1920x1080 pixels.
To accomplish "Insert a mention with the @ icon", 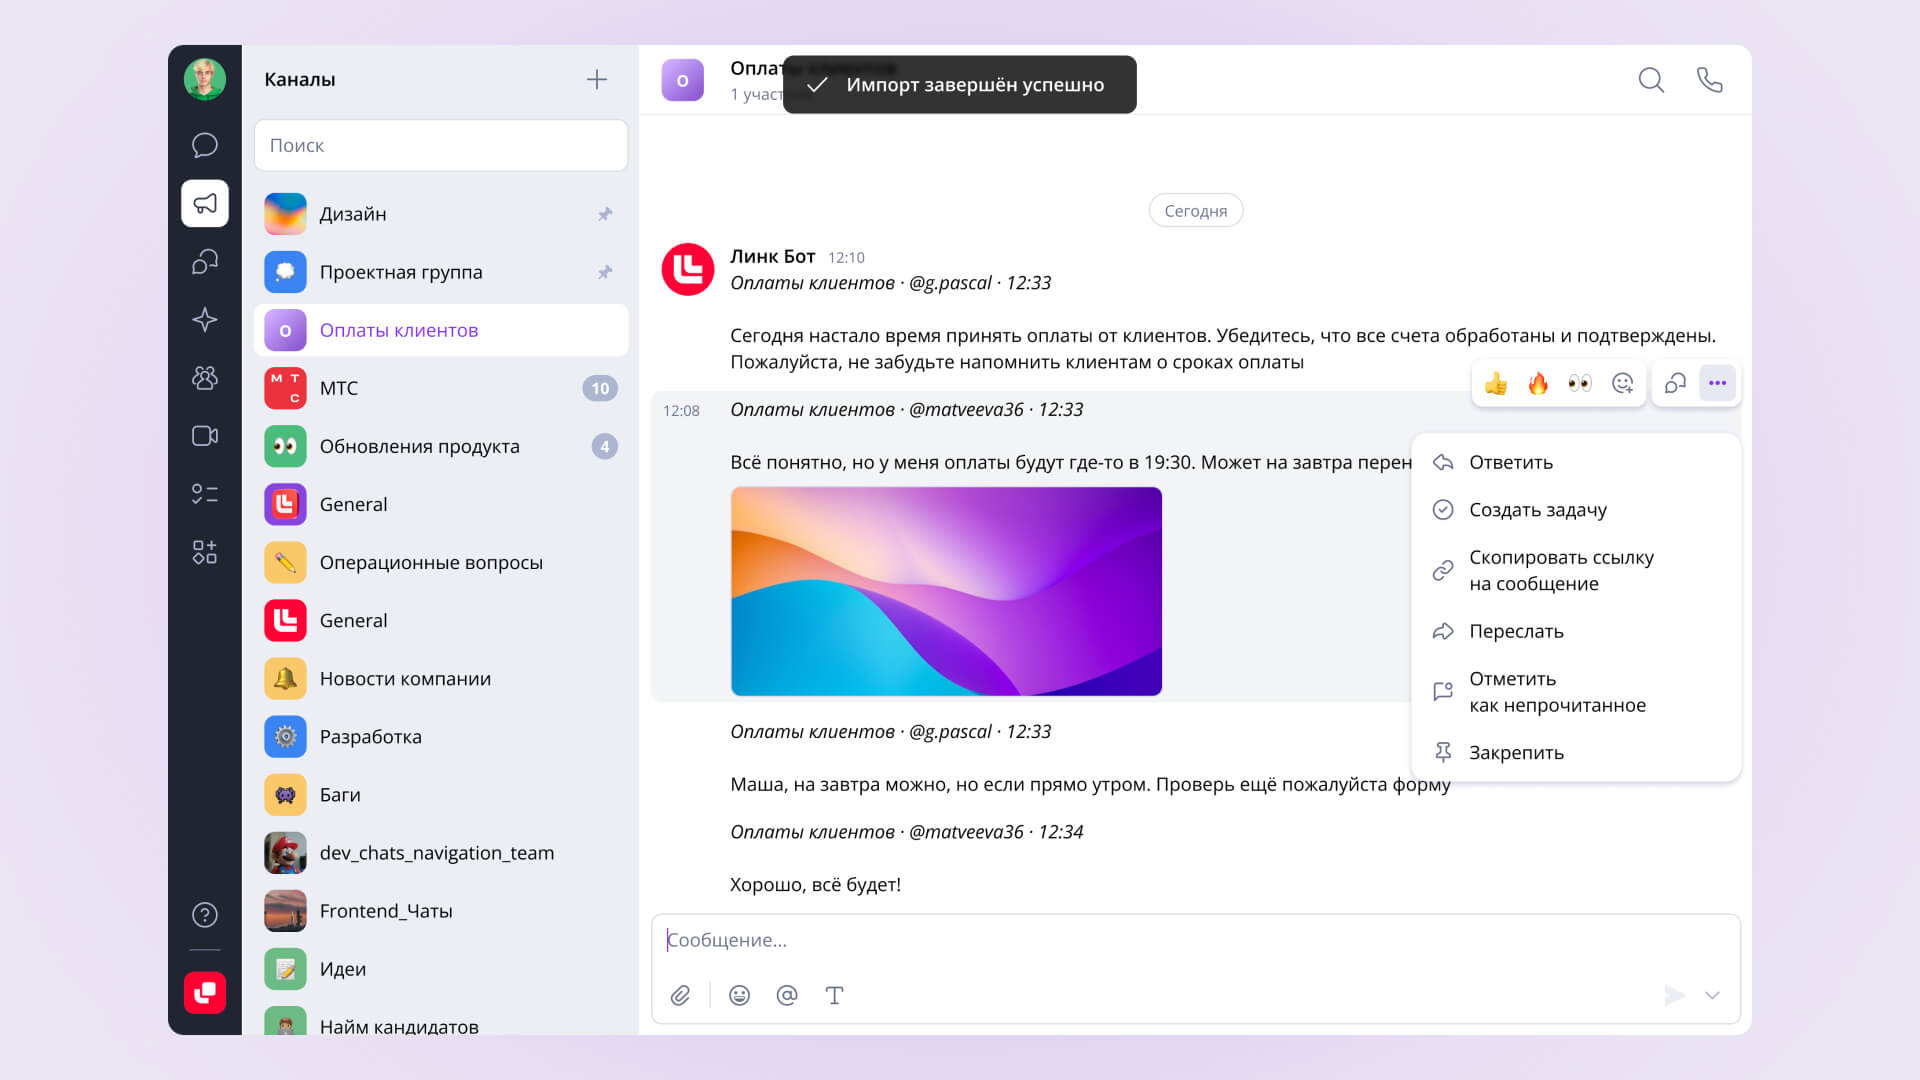I will pyautogui.click(x=787, y=995).
